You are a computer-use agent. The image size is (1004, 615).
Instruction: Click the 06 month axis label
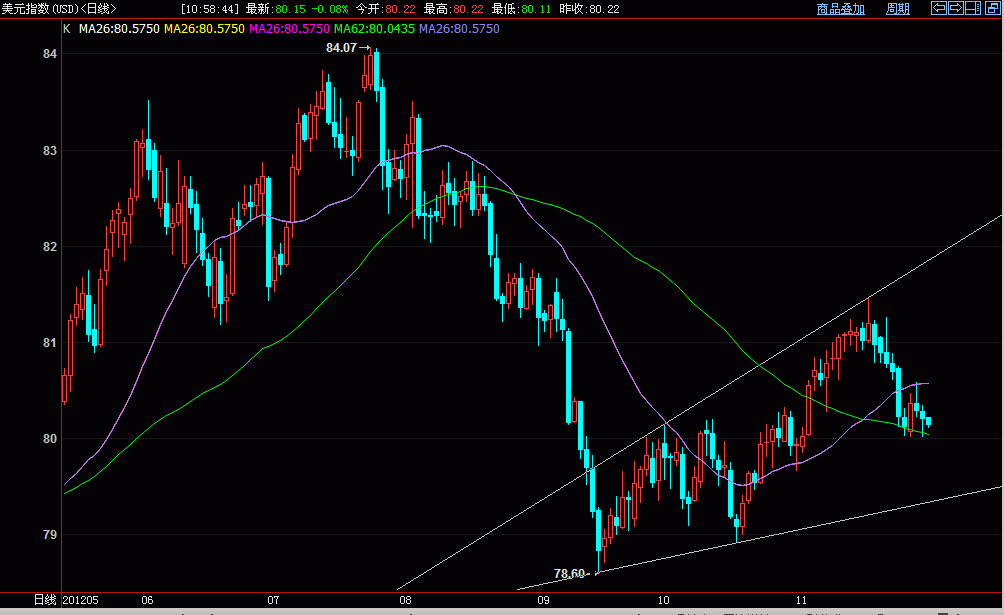pos(147,600)
